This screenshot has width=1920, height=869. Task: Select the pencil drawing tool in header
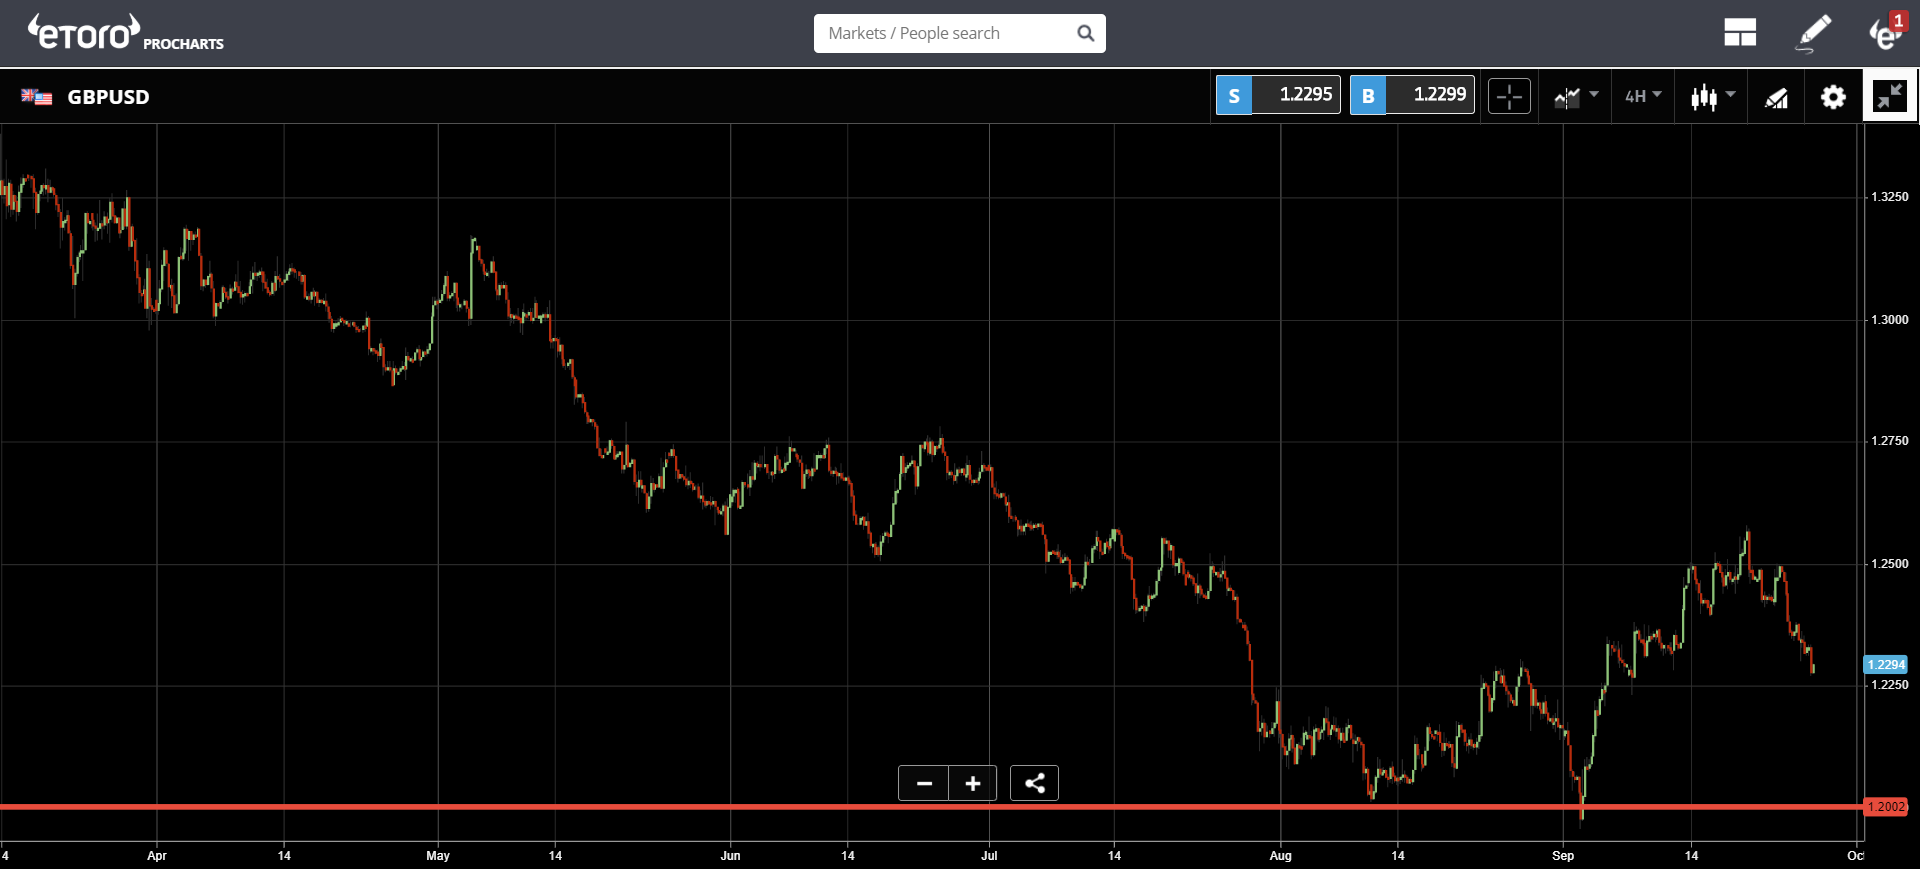pos(1814,33)
